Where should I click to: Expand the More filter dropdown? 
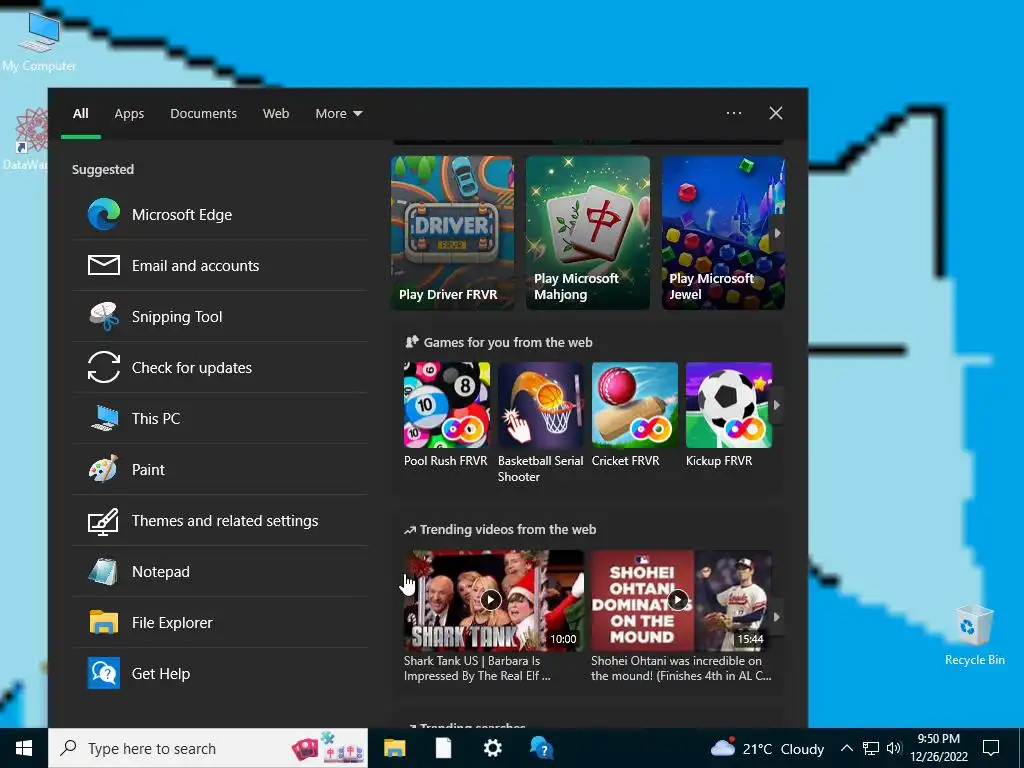click(338, 113)
